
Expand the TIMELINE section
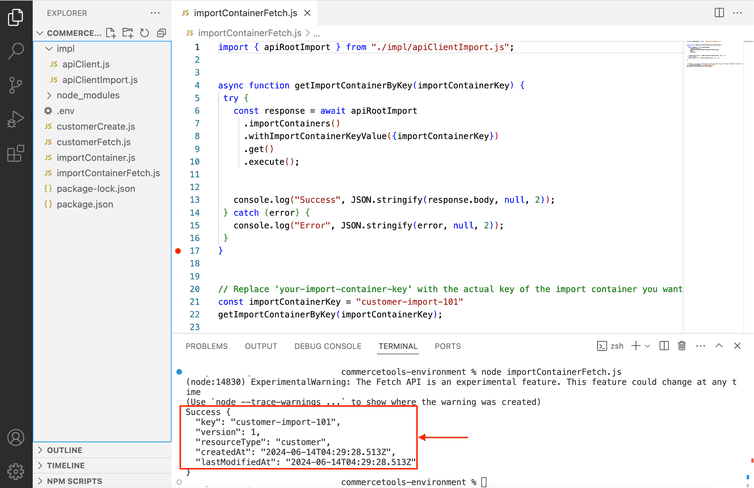[61, 465]
